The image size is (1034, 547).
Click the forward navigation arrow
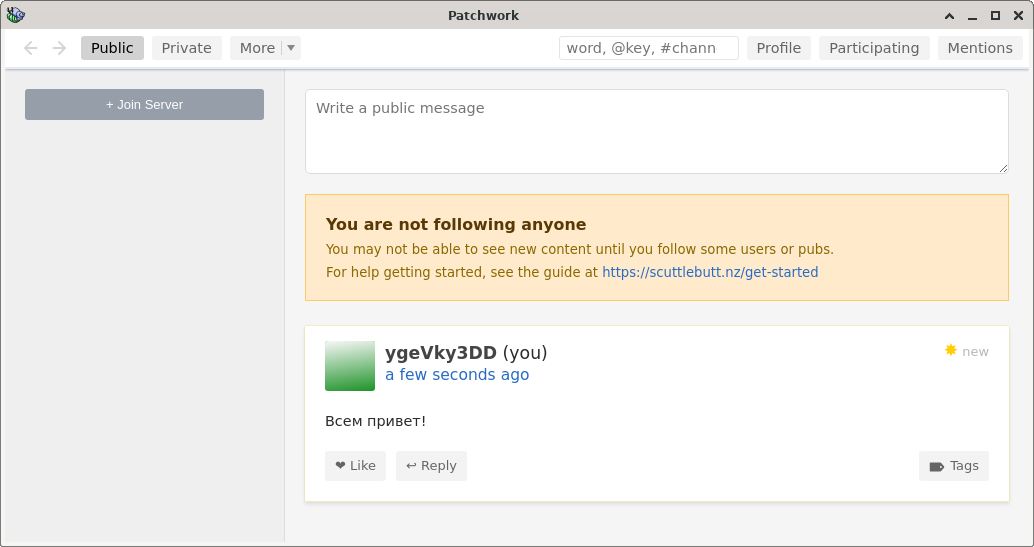pos(59,48)
